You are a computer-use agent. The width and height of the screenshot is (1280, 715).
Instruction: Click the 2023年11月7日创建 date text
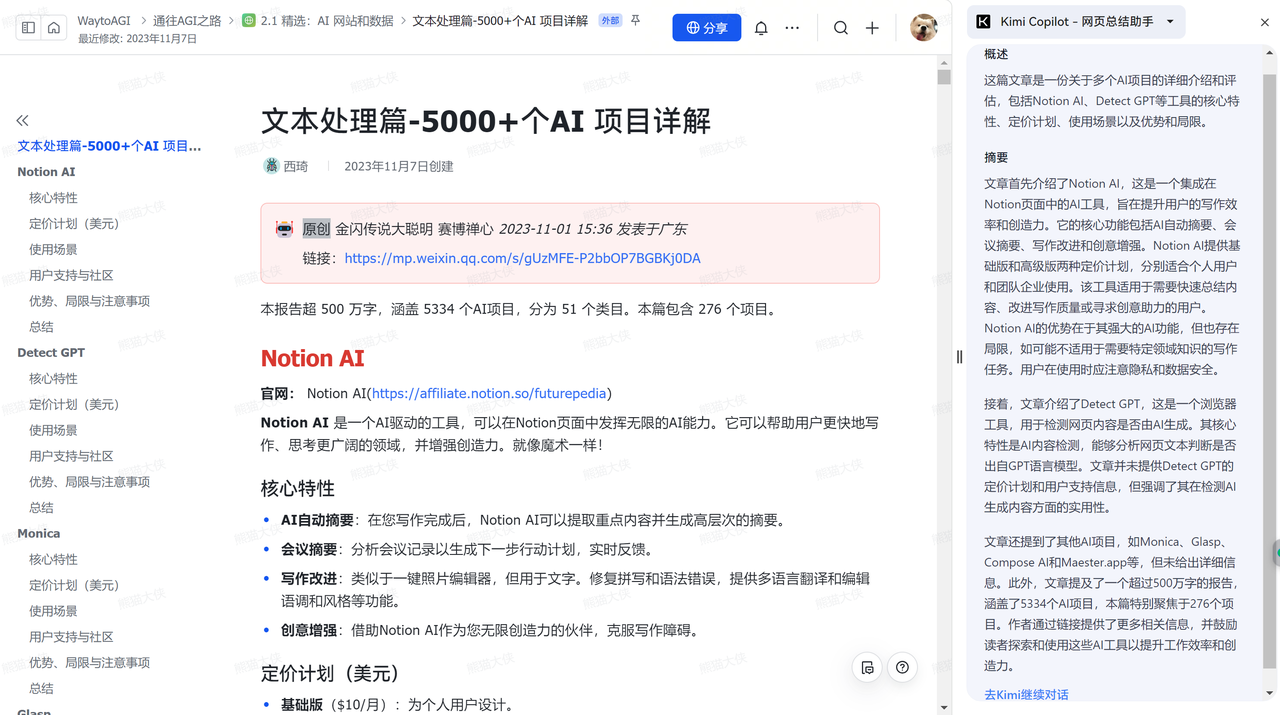[x=399, y=166]
